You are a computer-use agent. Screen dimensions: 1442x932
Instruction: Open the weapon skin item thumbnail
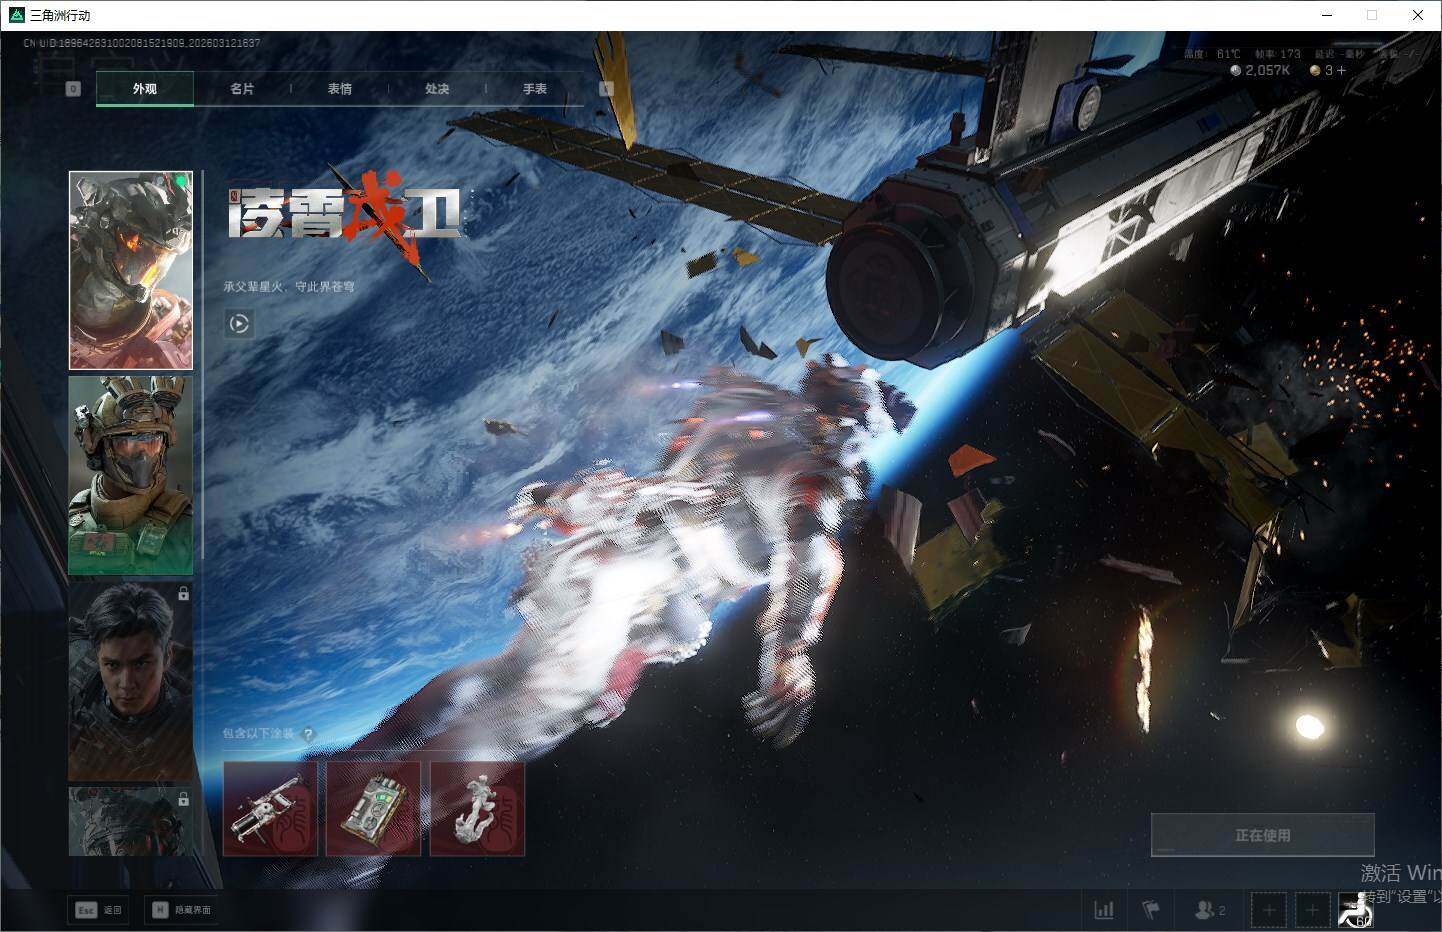click(x=270, y=809)
